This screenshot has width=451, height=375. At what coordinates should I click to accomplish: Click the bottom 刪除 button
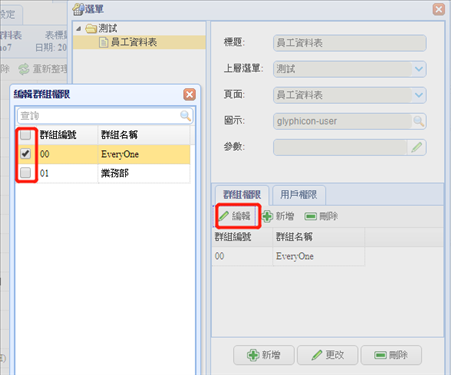391,355
